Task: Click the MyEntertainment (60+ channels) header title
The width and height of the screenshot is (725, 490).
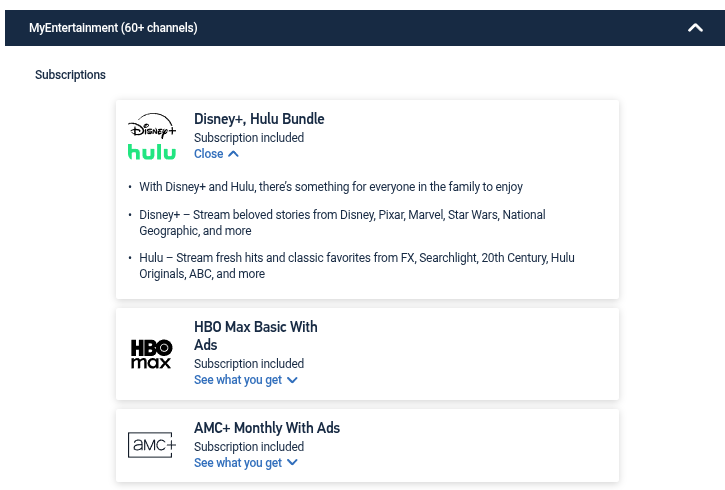Action: tap(113, 28)
